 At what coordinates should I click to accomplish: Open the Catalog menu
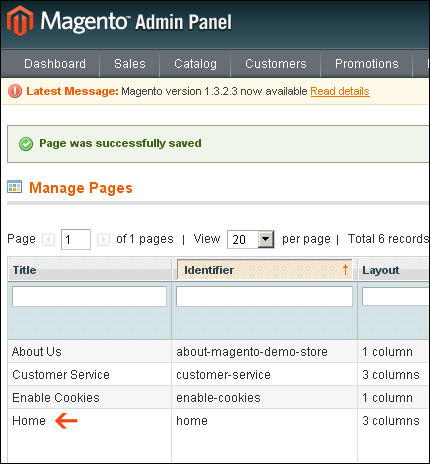[x=195, y=64]
